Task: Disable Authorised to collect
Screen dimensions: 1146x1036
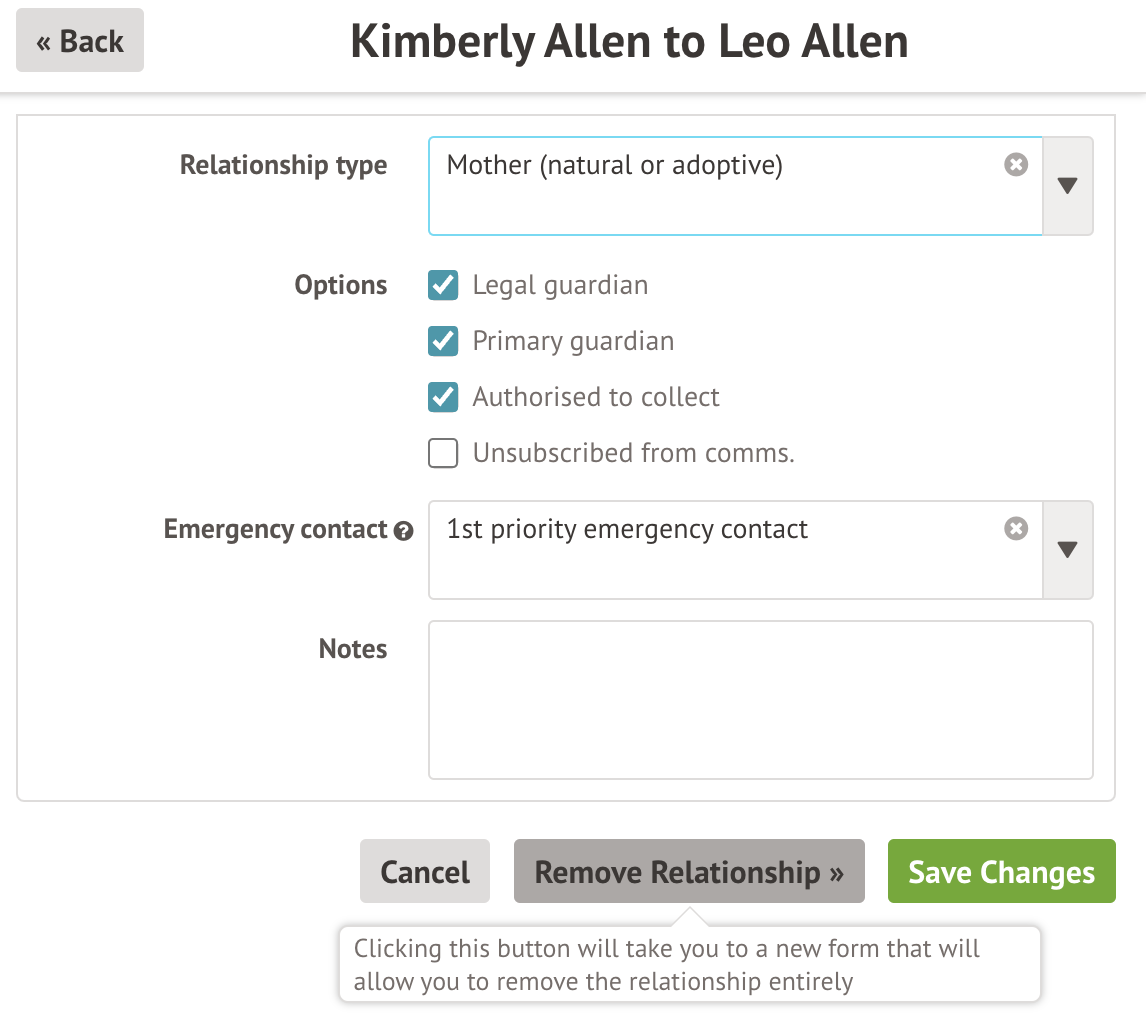Action: (443, 397)
